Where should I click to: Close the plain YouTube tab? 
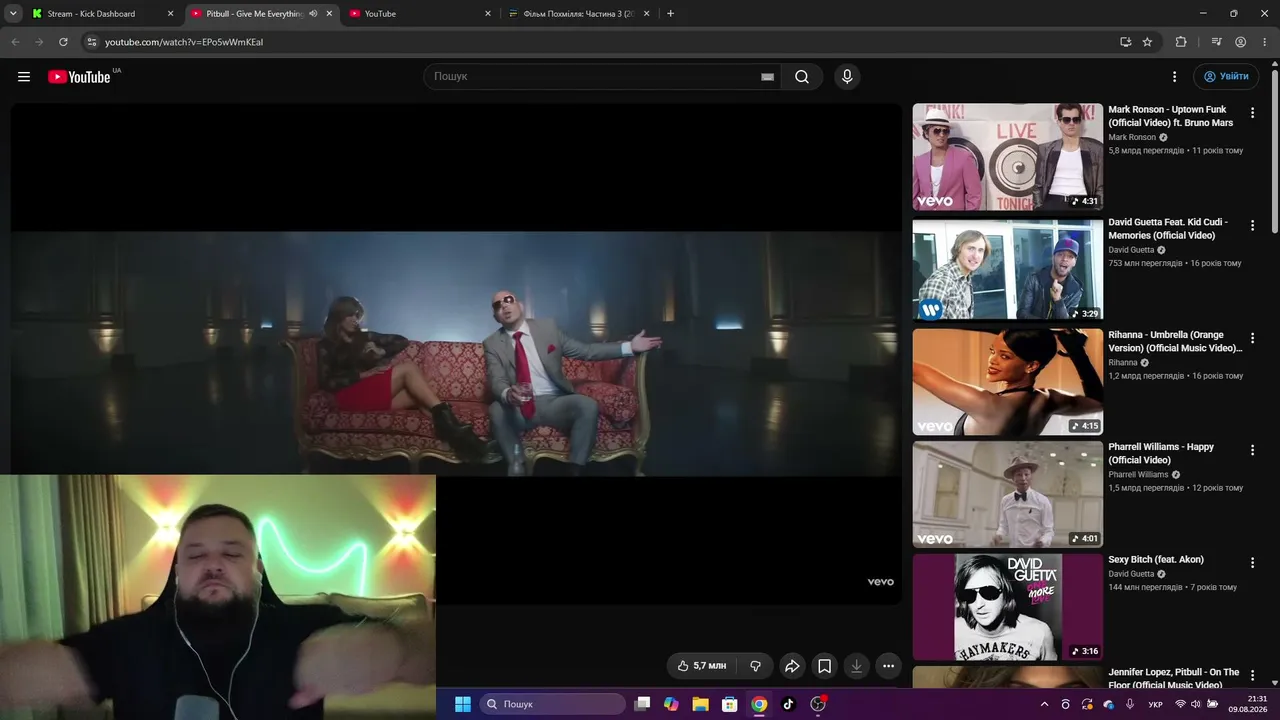coord(488,14)
